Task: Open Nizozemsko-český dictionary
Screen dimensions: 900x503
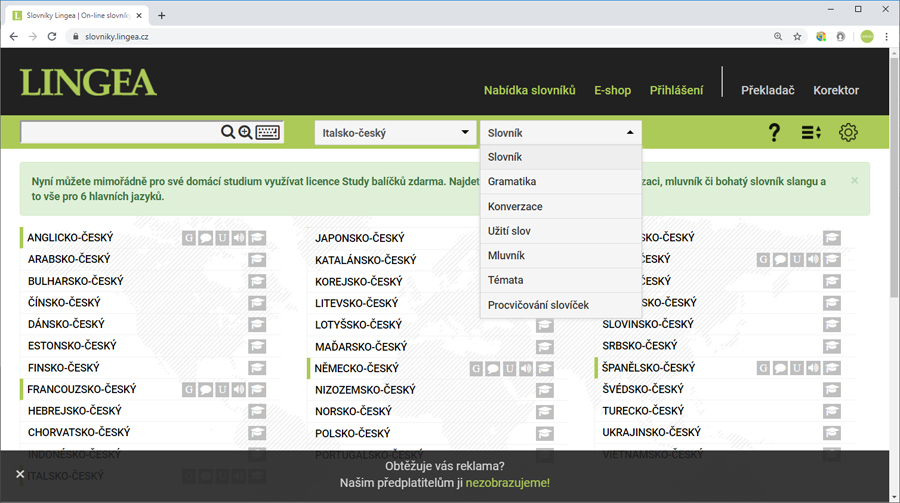Action: (x=365, y=390)
